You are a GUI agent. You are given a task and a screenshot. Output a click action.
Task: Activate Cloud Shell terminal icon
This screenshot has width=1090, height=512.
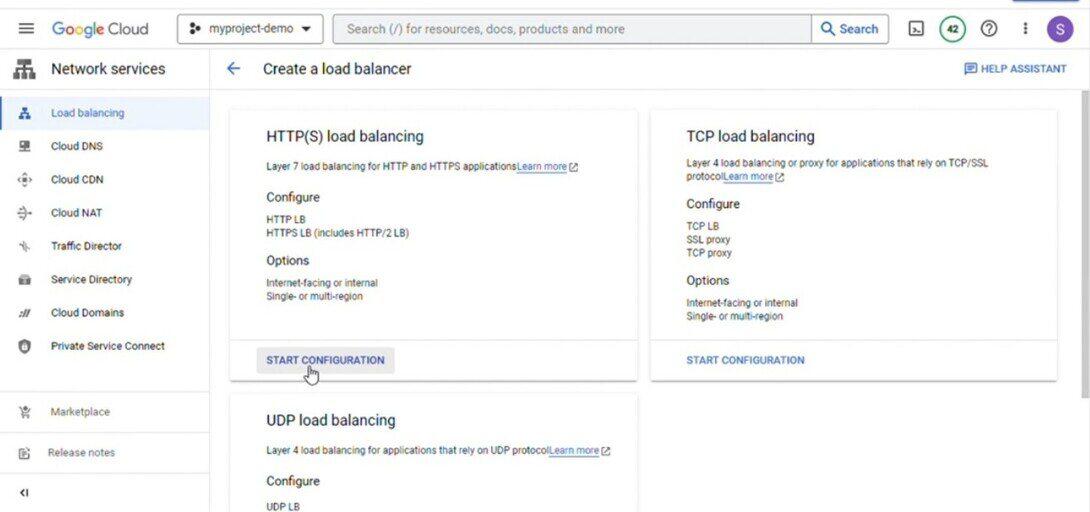(916, 29)
